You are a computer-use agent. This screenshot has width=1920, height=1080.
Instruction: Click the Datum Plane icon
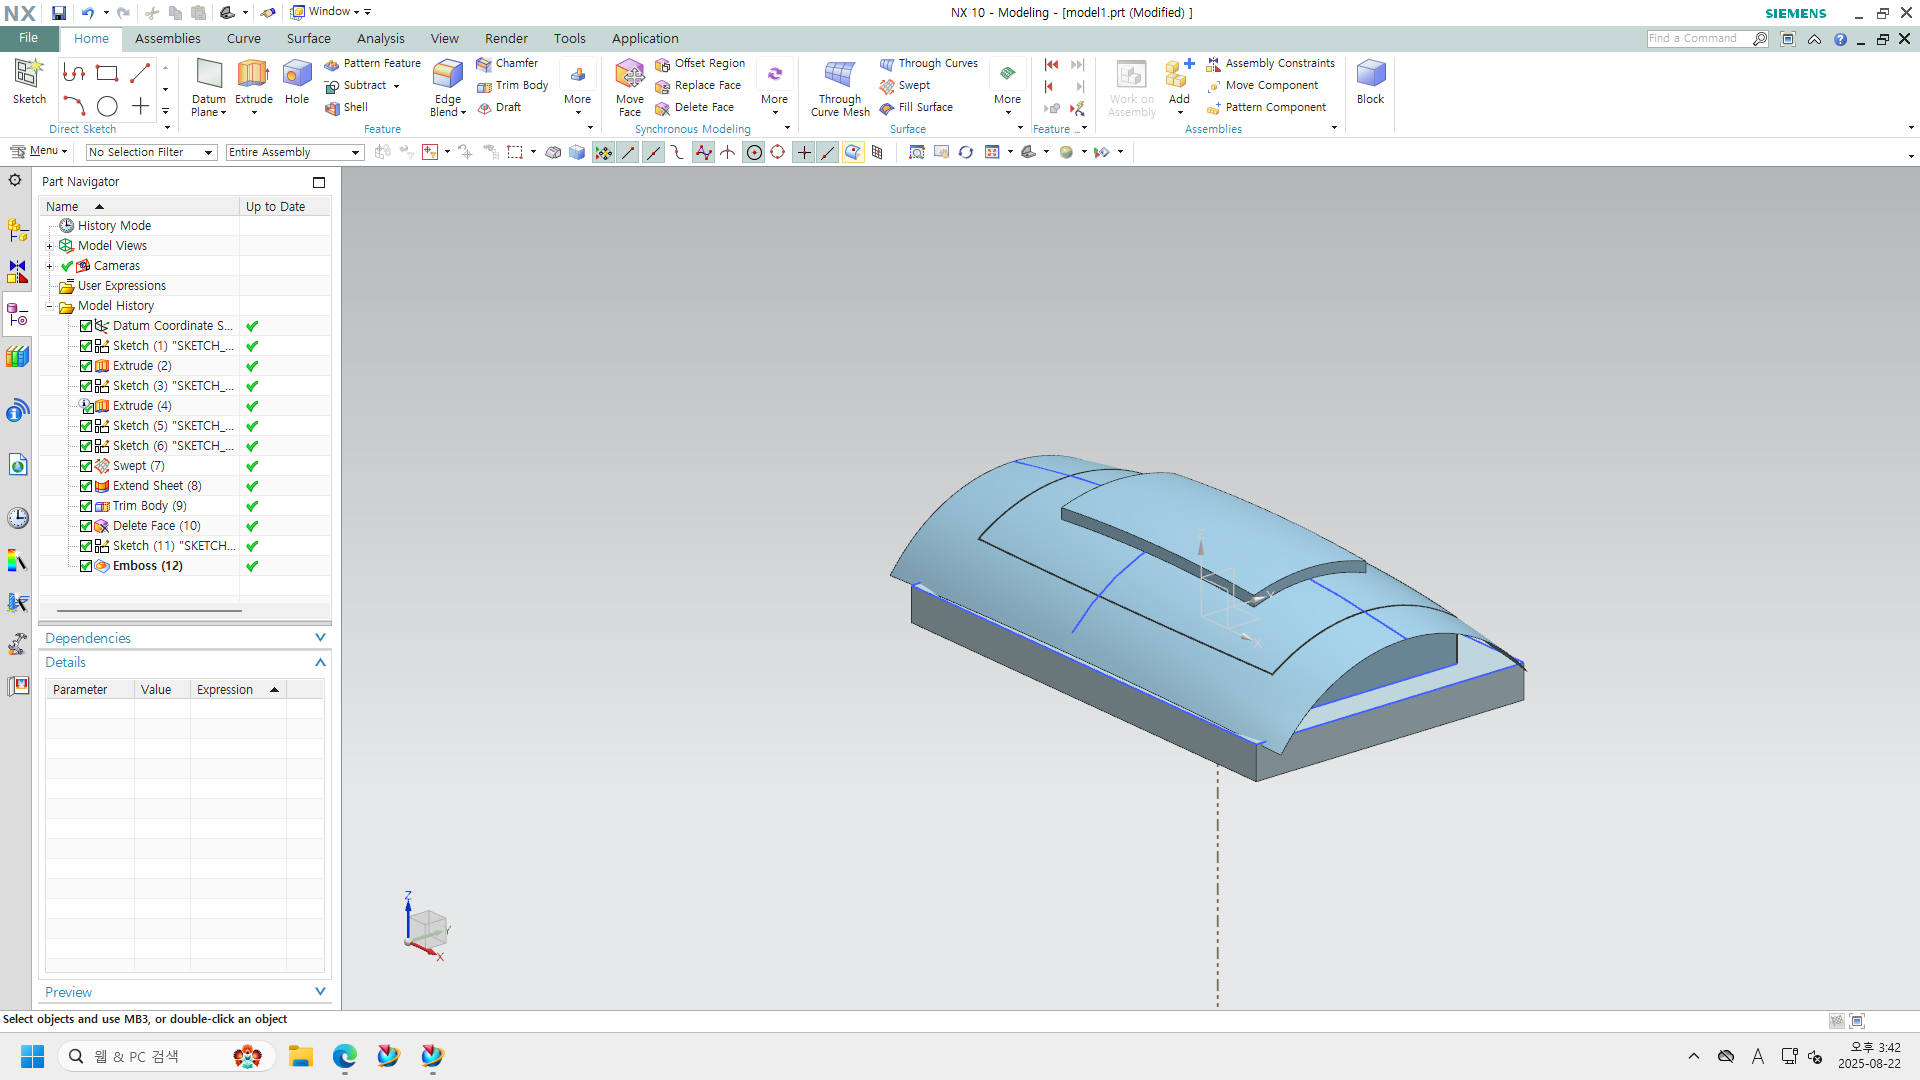[209, 75]
